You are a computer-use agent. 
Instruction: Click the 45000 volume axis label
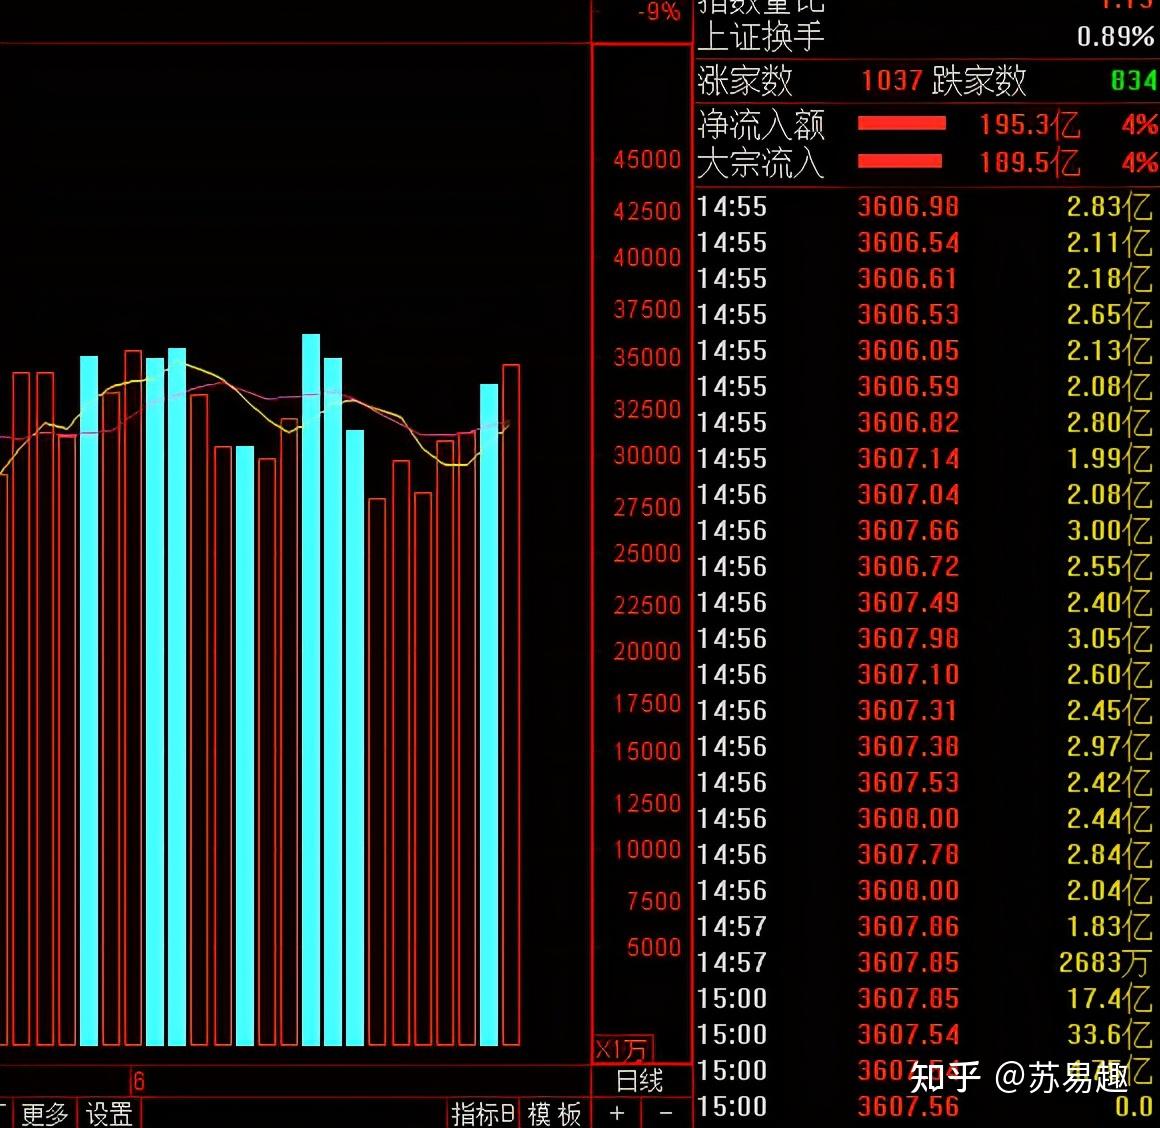647,159
